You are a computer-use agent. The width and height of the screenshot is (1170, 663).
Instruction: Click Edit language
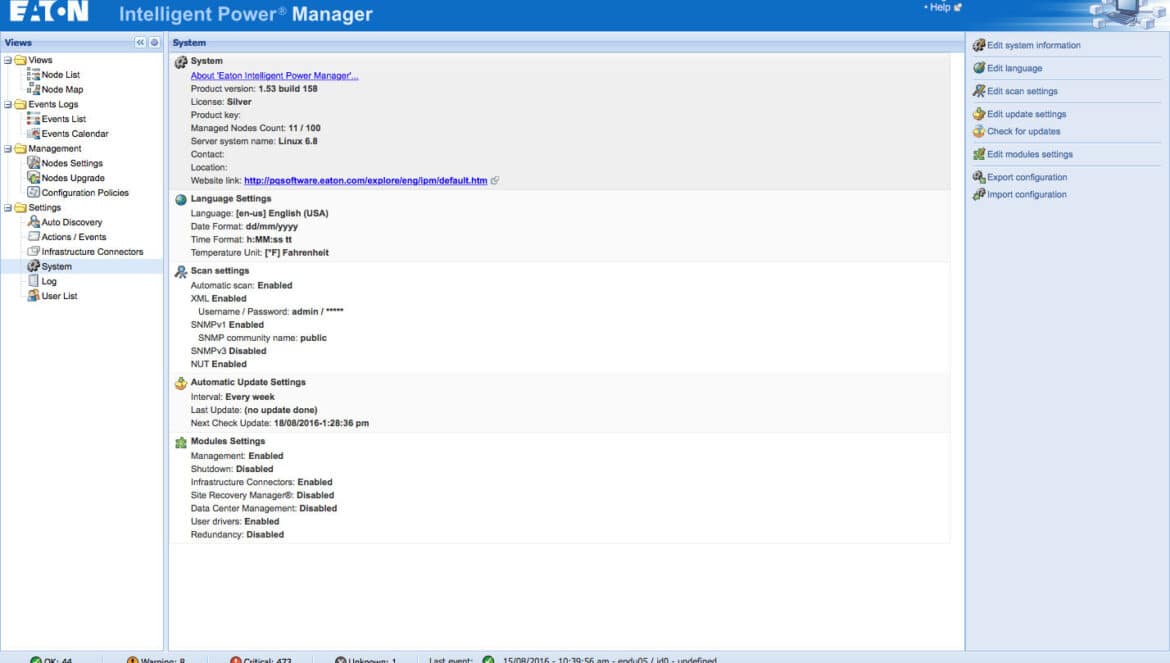[1014, 69]
